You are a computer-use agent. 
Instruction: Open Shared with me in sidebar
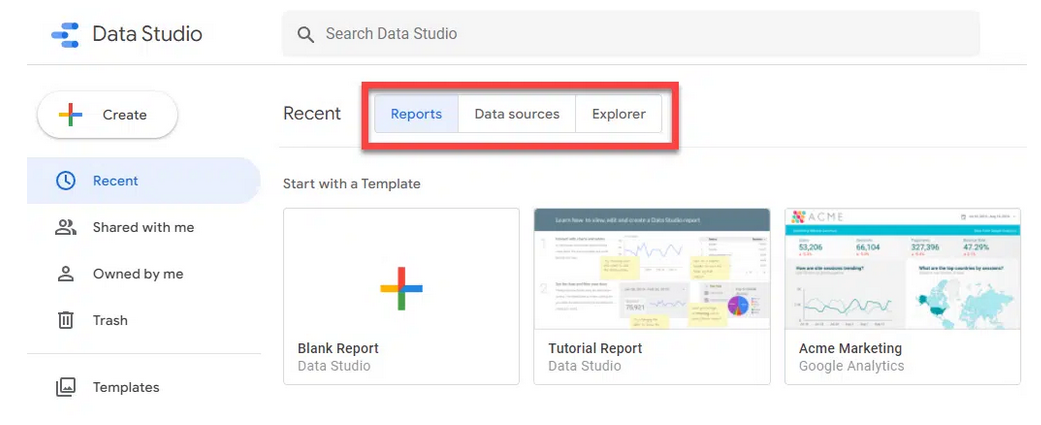tap(143, 228)
